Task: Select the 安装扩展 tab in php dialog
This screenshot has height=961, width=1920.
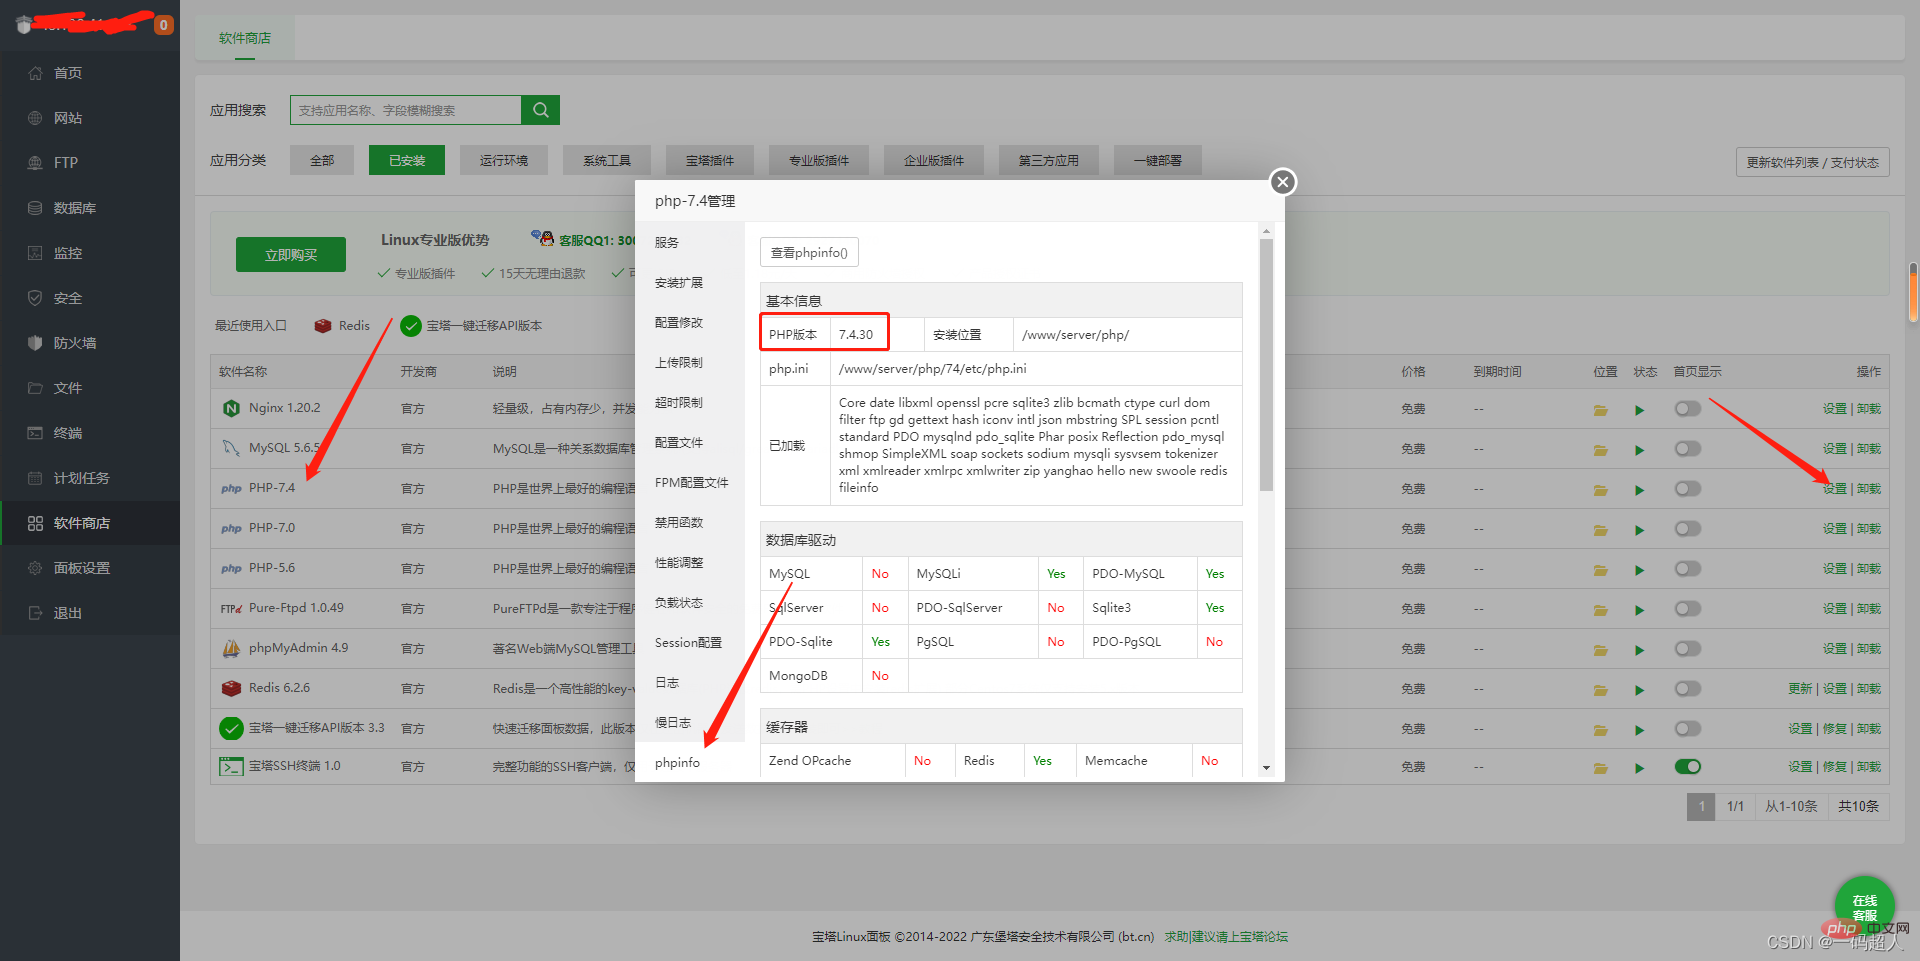Action: pos(690,282)
